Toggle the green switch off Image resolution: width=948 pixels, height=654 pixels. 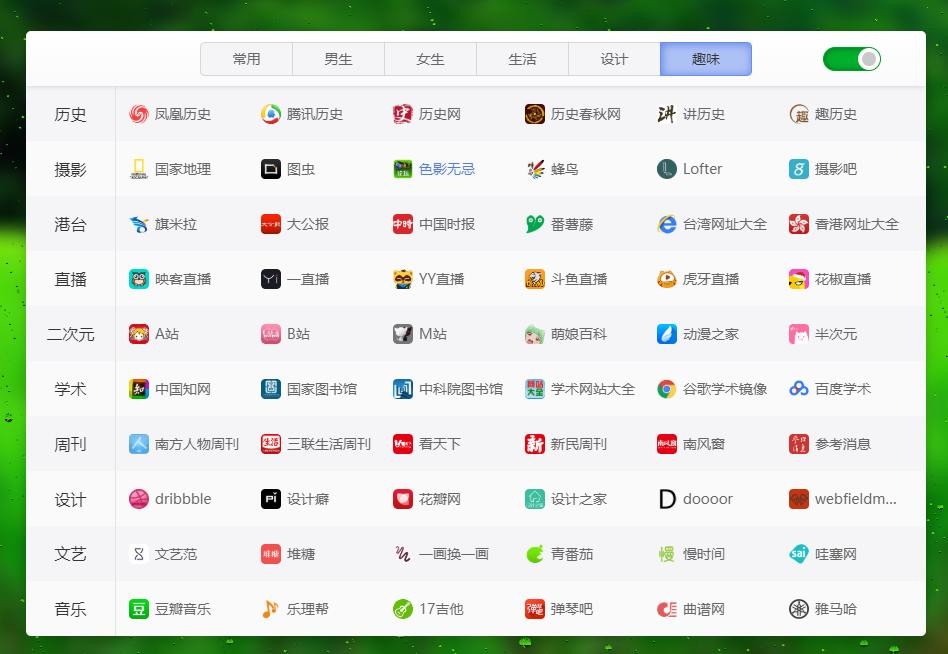click(x=851, y=59)
